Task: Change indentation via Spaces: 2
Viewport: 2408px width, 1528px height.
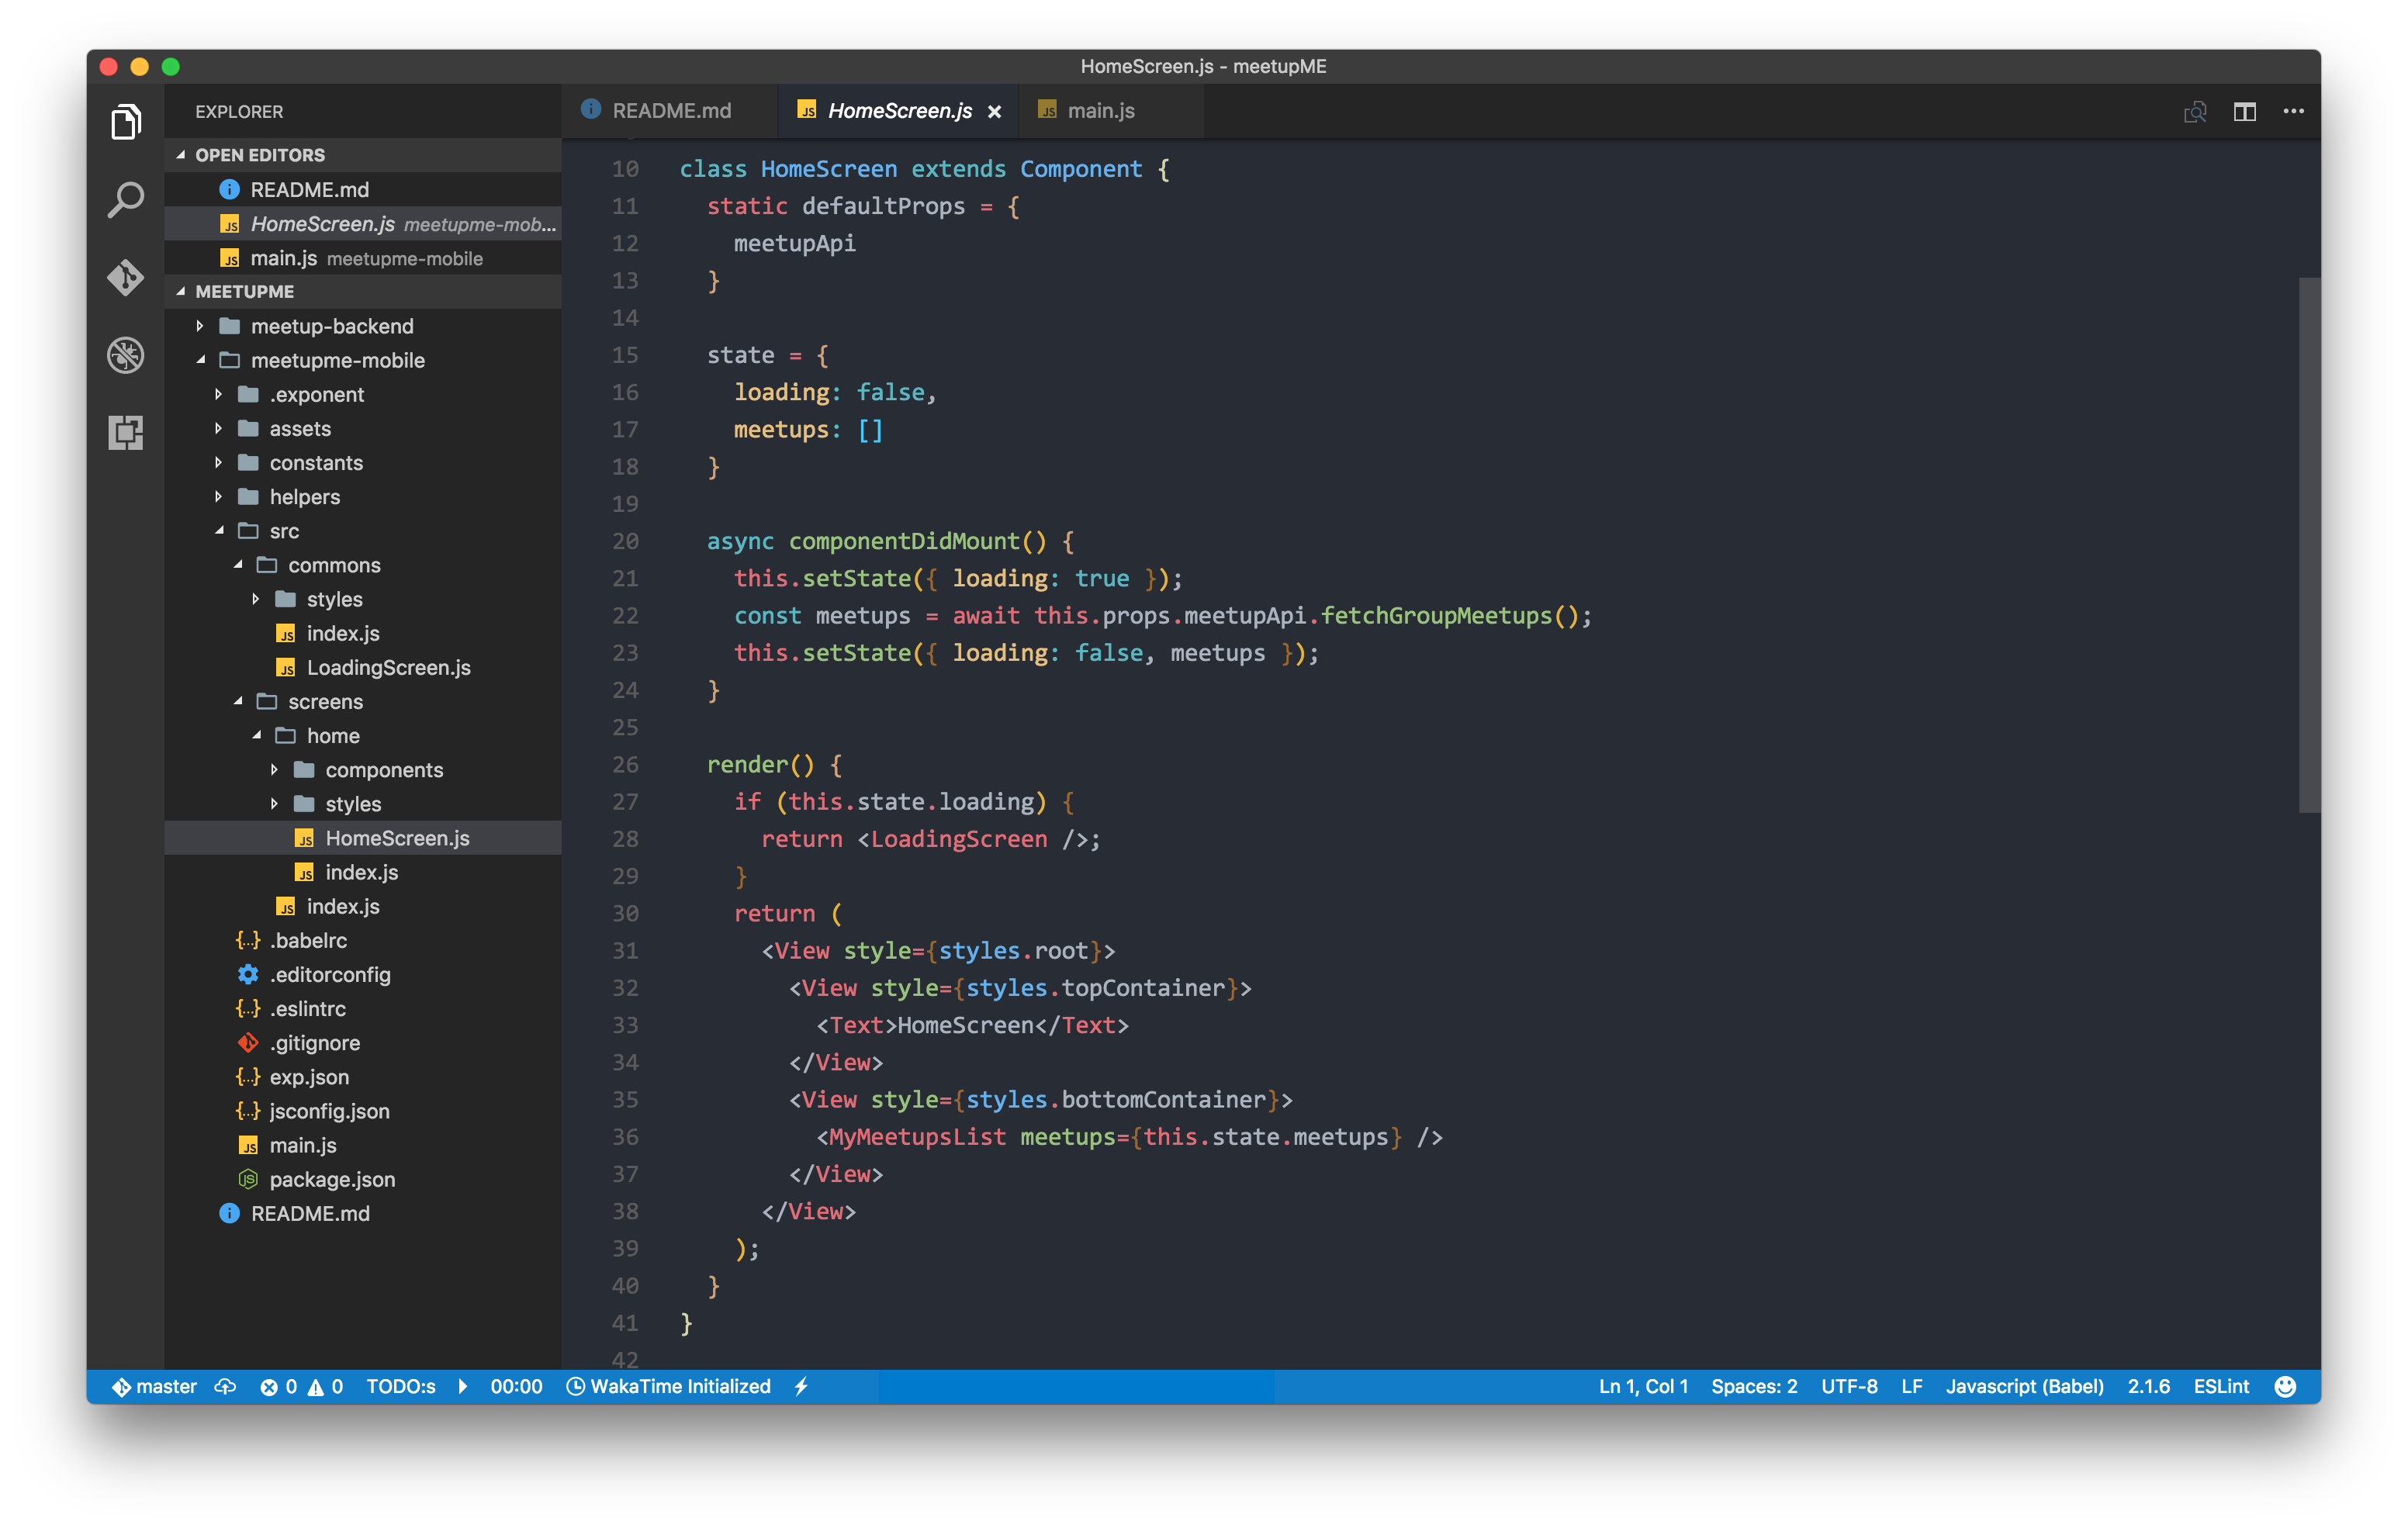Action: pyautogui.click(x=1754, y=1387)
